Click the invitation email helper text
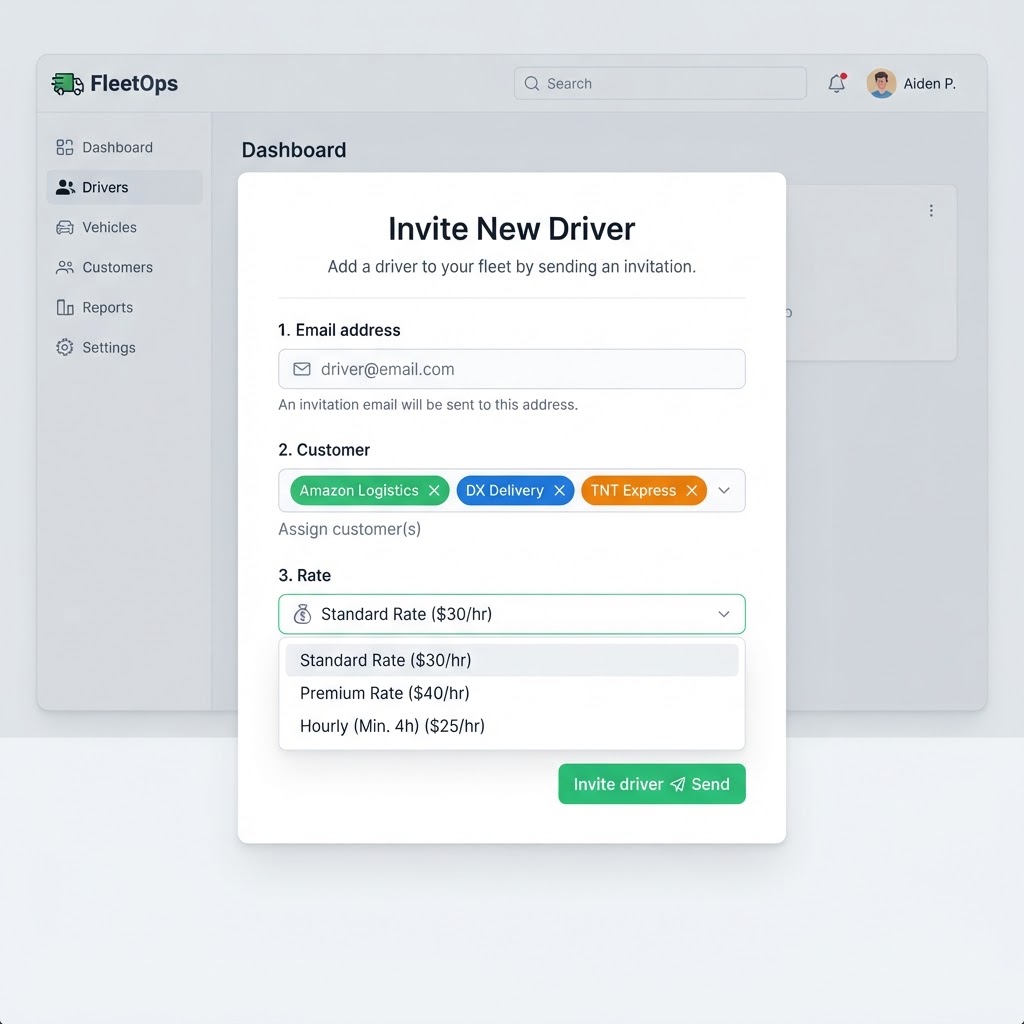The height and width of the screenshot is (1024, 1024). pyautogui.click(x=428, y=405)
